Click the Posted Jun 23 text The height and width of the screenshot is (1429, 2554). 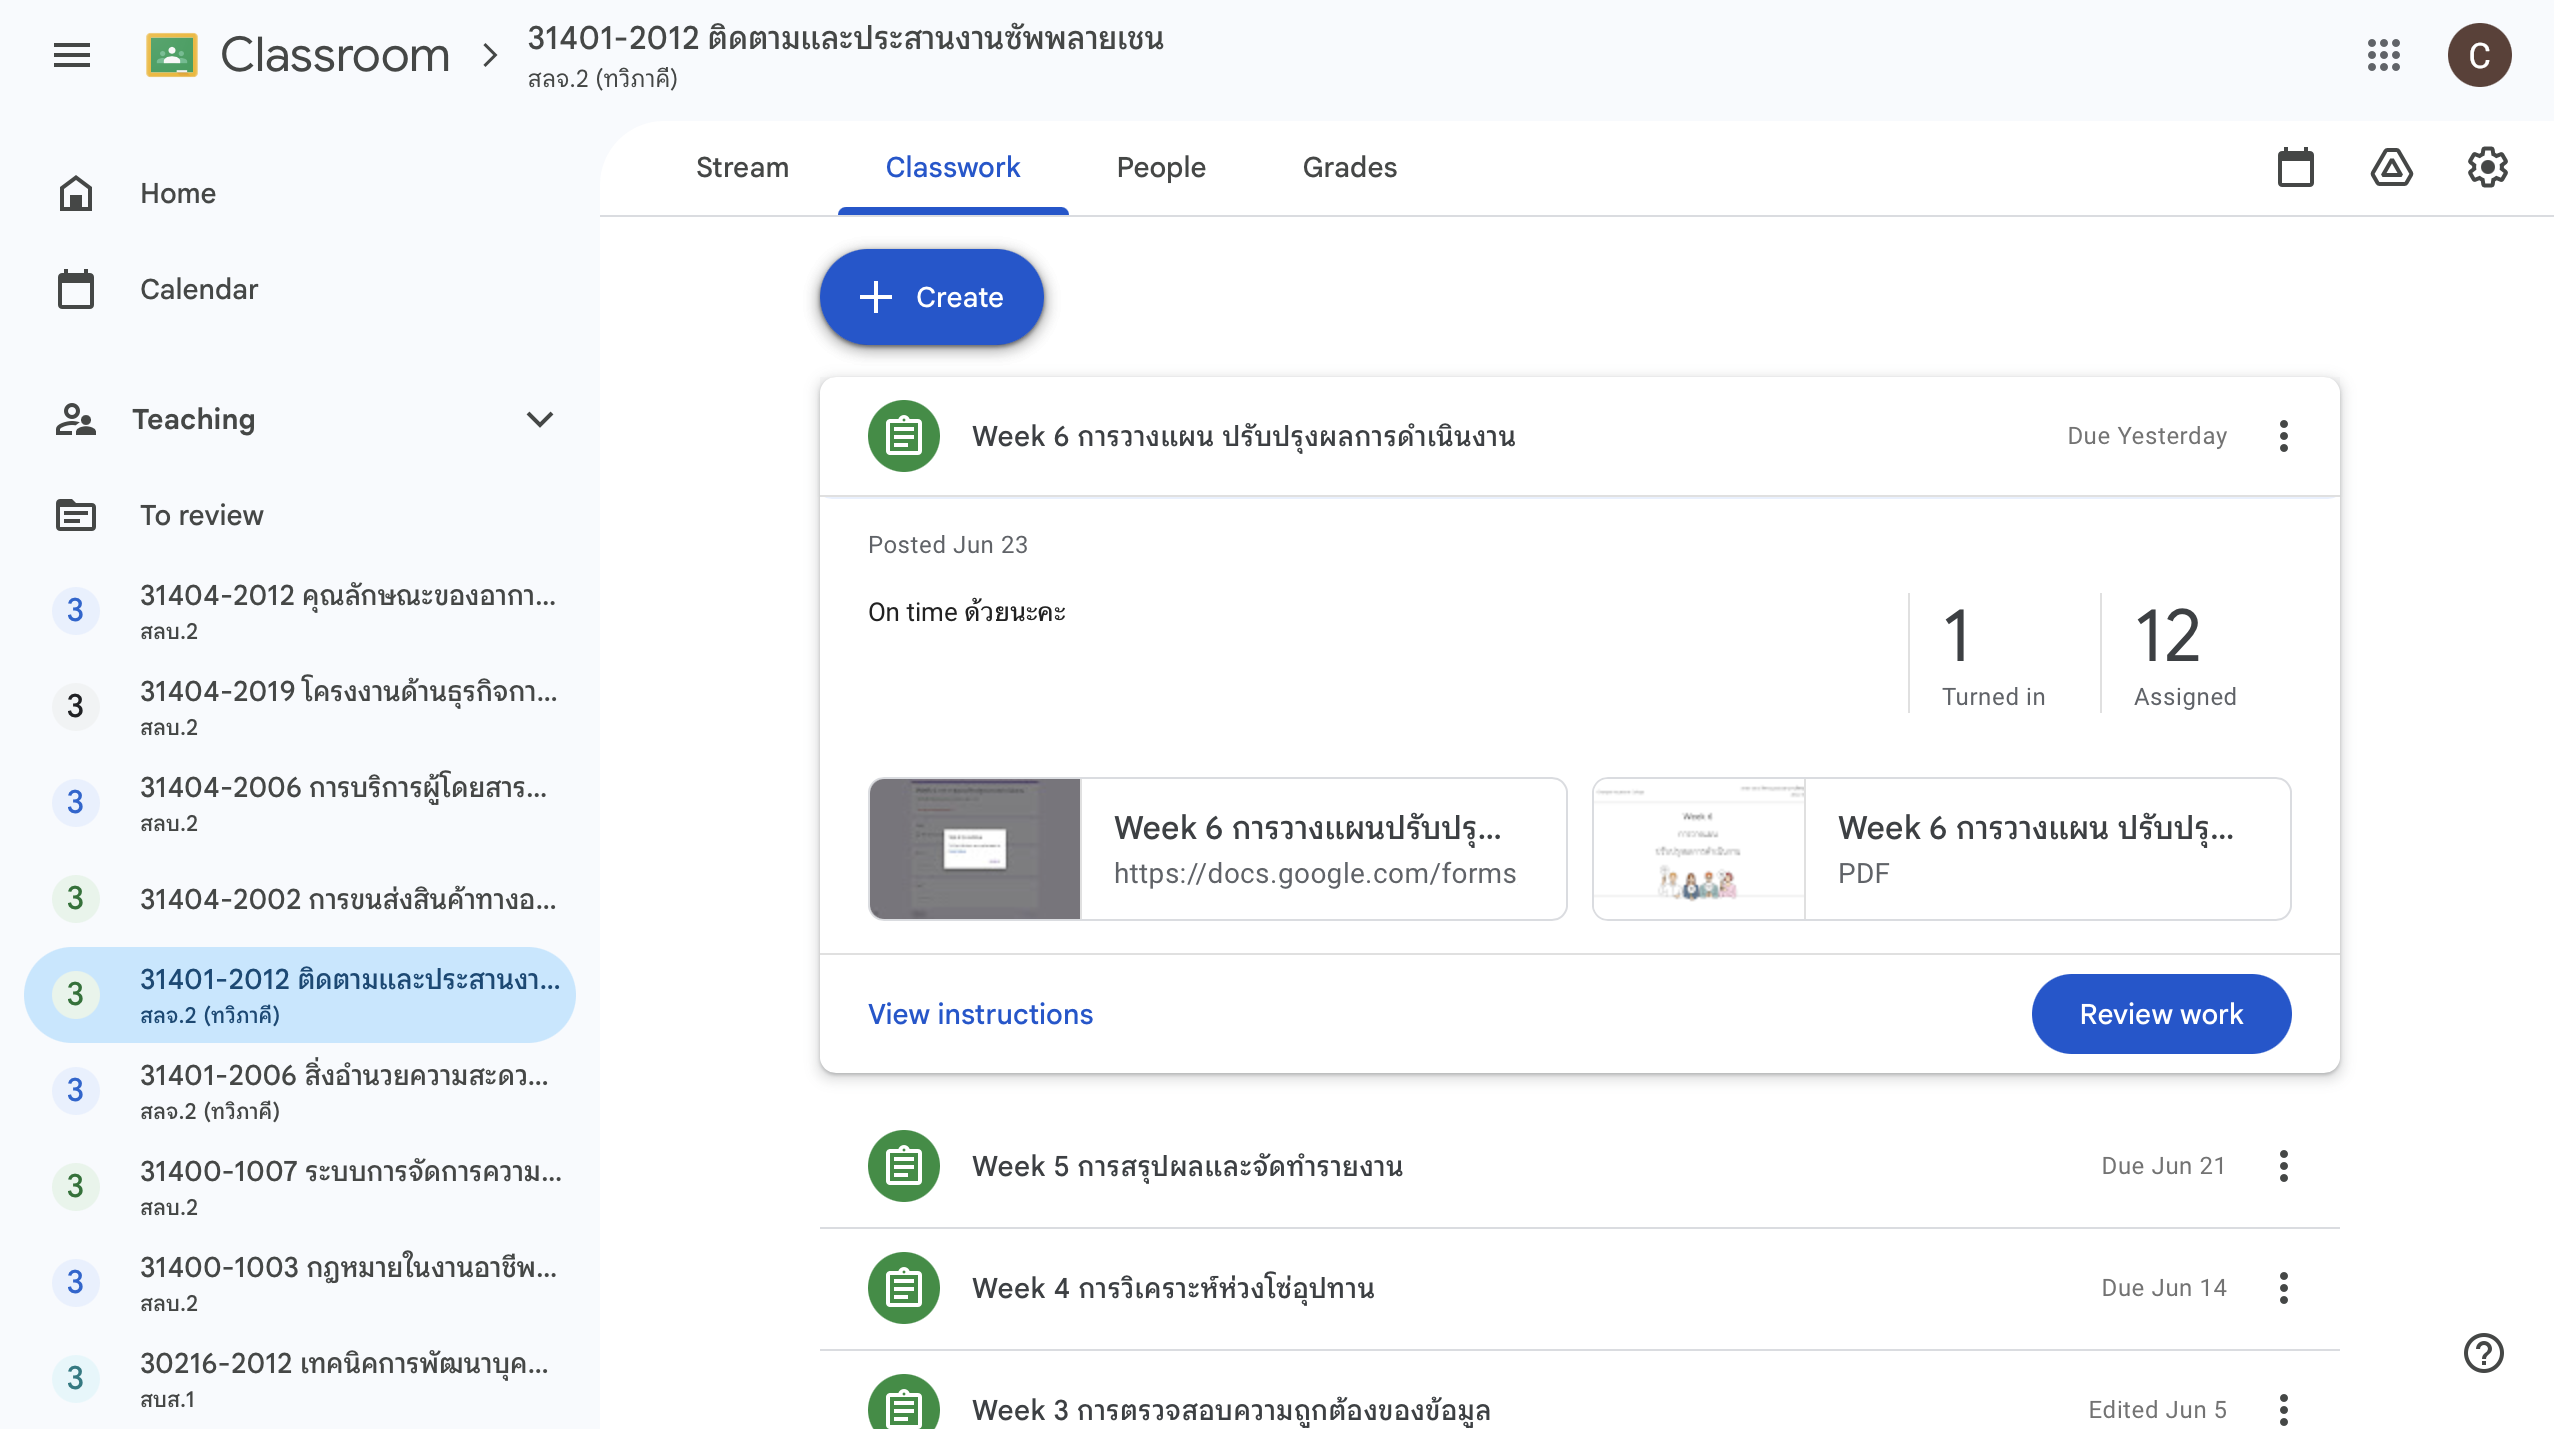[x=948, y=545]
